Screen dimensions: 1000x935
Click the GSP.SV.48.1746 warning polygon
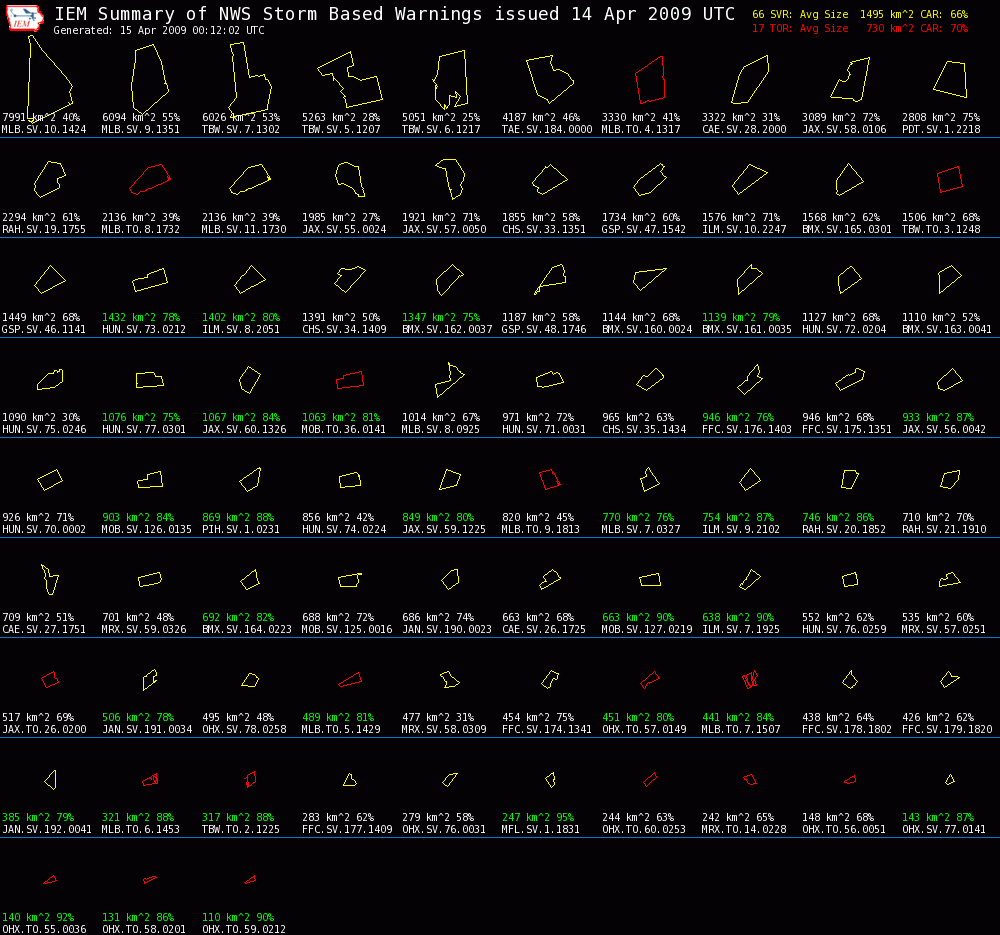pos(550,279)
